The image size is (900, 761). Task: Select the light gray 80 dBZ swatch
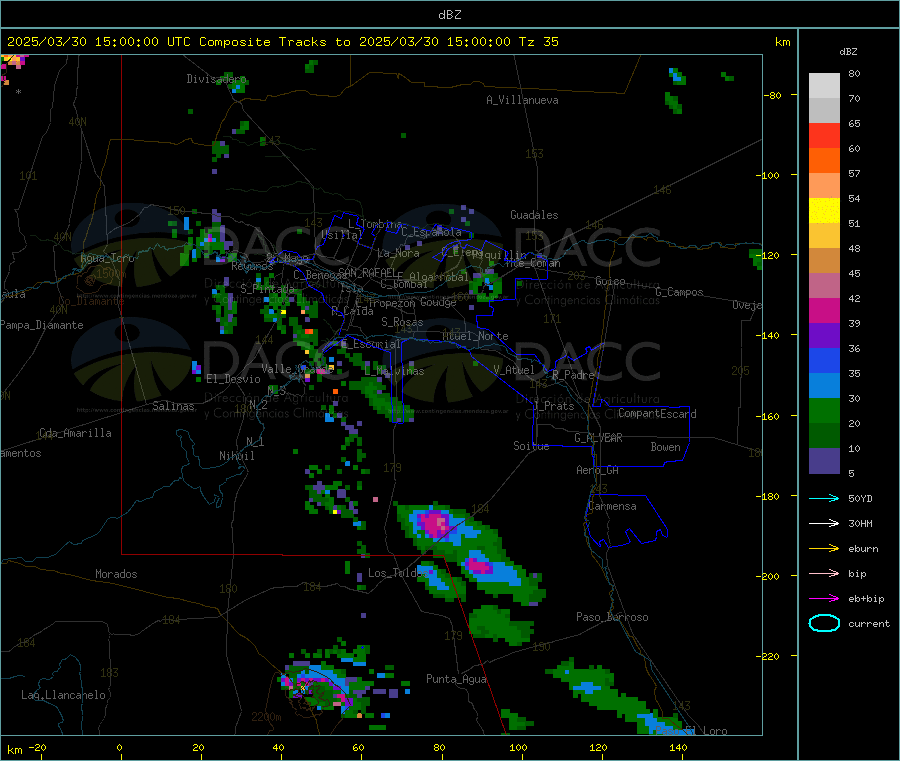[x=824, y=86]
